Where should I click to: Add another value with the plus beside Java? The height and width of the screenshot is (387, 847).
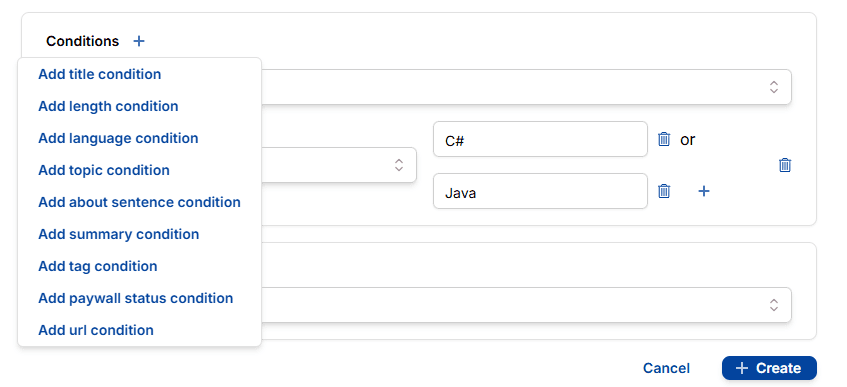point(703,191)
